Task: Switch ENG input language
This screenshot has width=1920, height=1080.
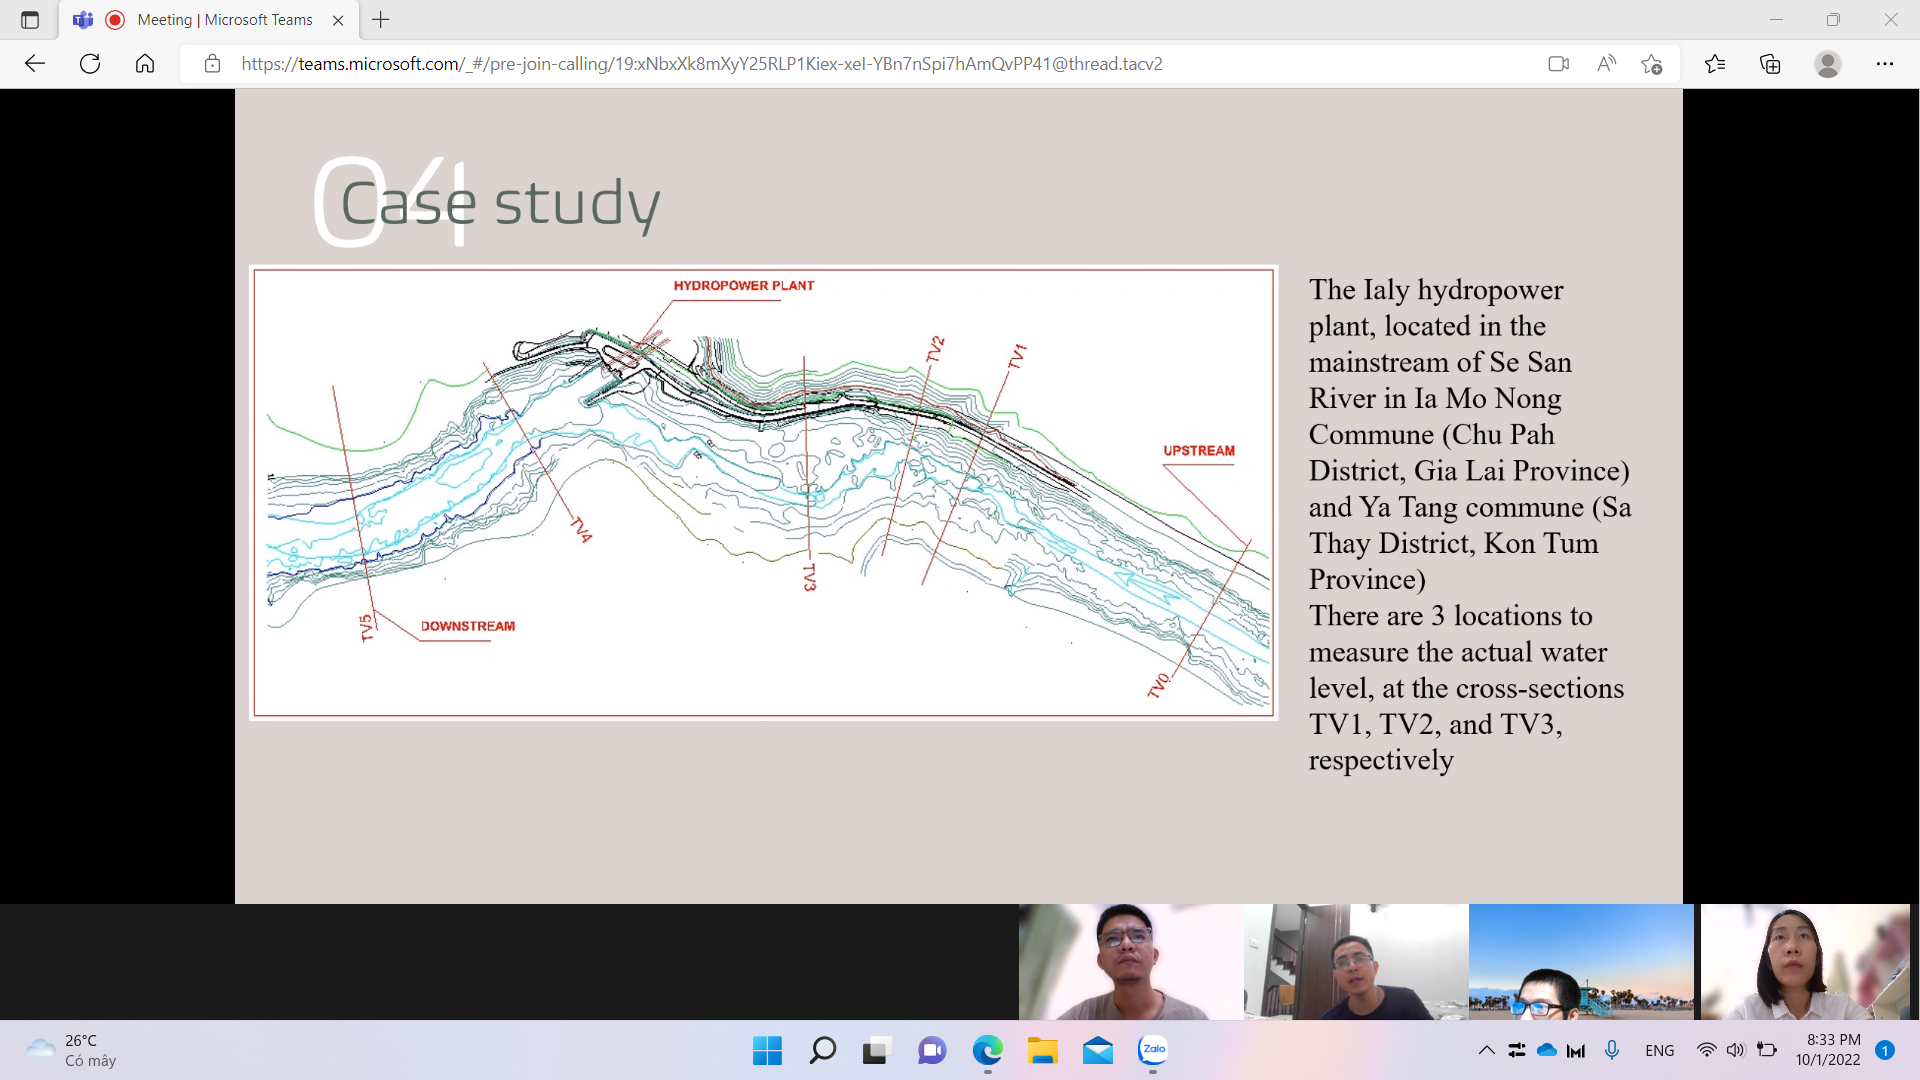Action: tap(1659, 1050)
